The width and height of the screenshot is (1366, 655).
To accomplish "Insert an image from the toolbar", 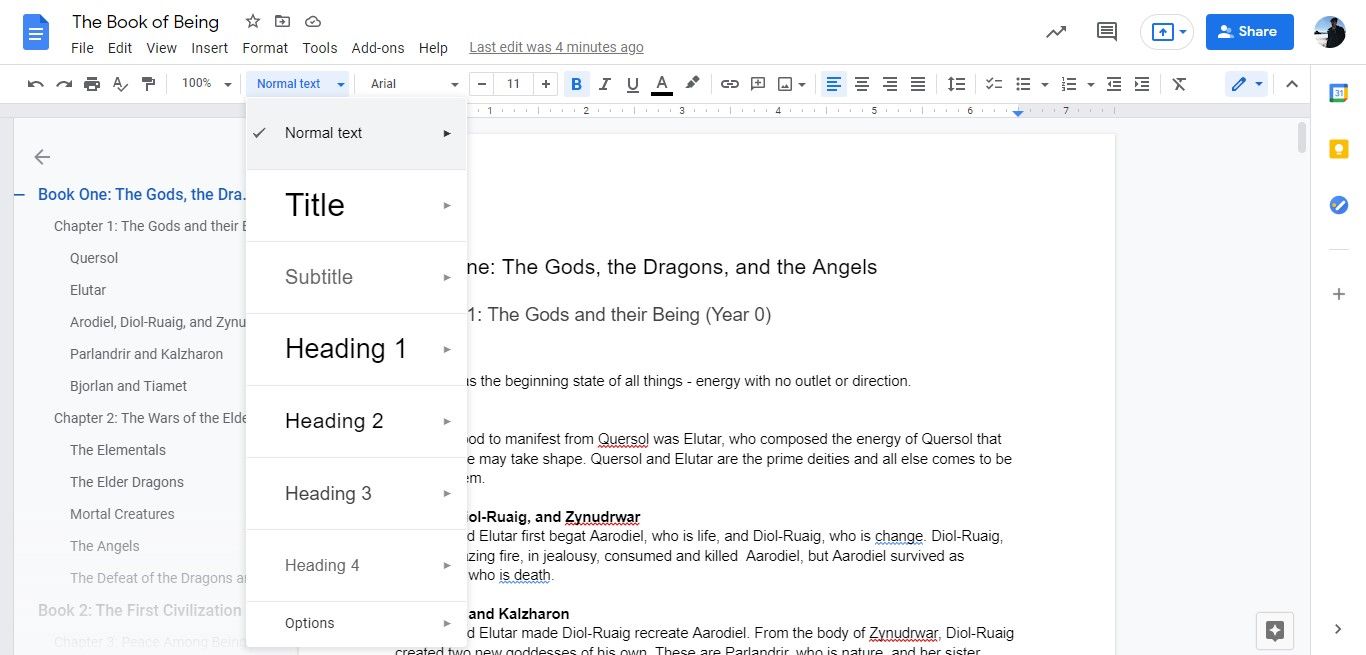I will coord(786,84).
